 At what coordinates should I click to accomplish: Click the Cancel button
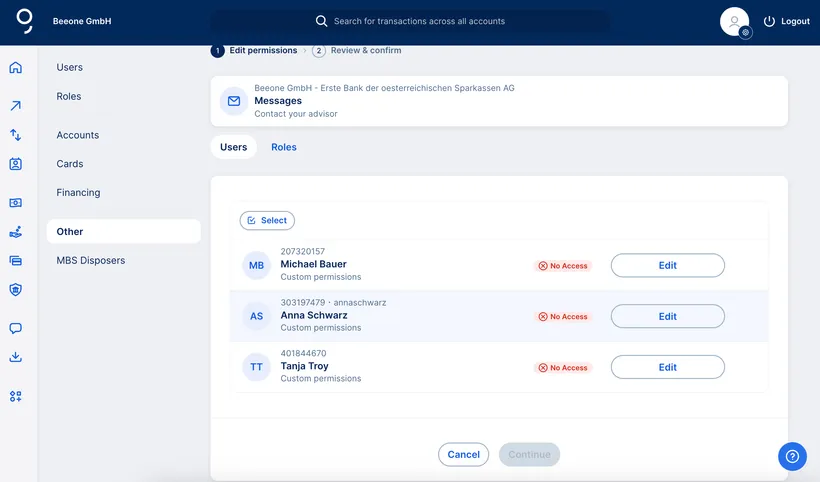[x=463, y=454]
